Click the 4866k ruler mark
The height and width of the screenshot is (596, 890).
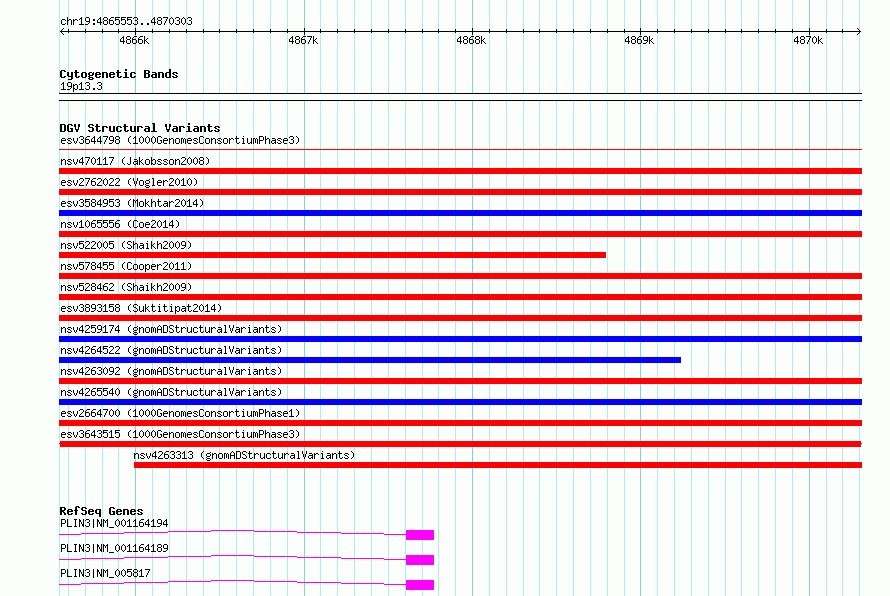134,40
